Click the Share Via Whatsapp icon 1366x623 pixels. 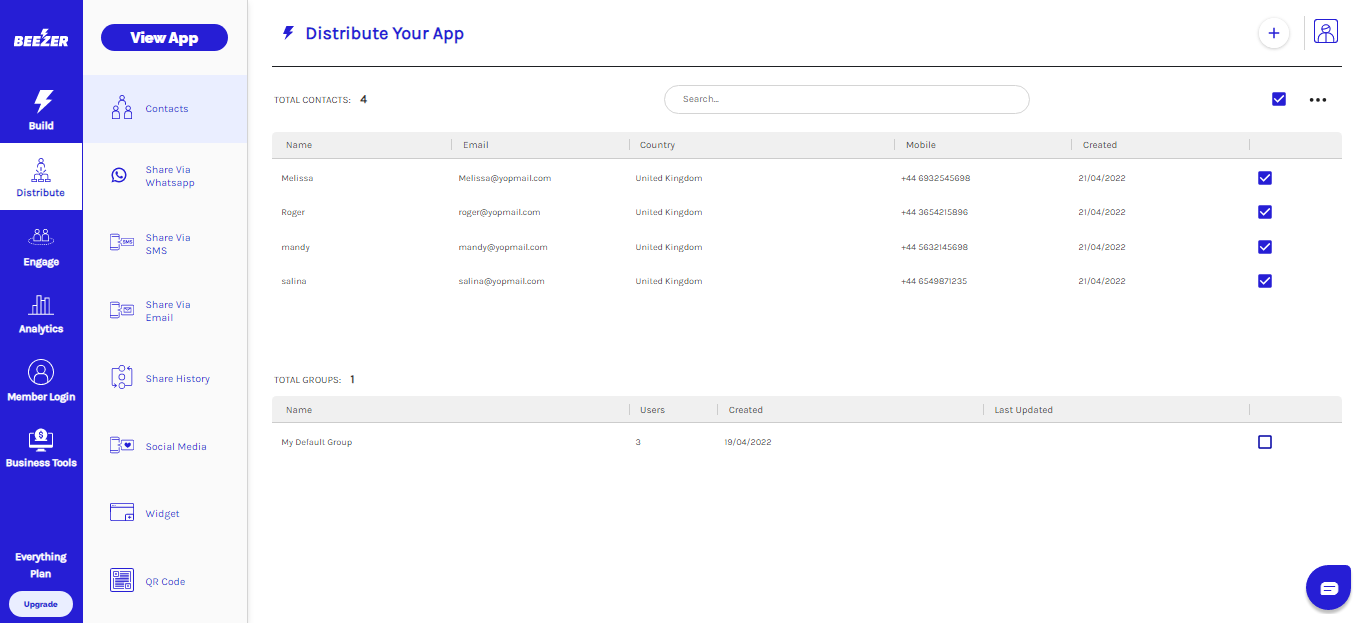pyautogui.click(x=120, y=175)
